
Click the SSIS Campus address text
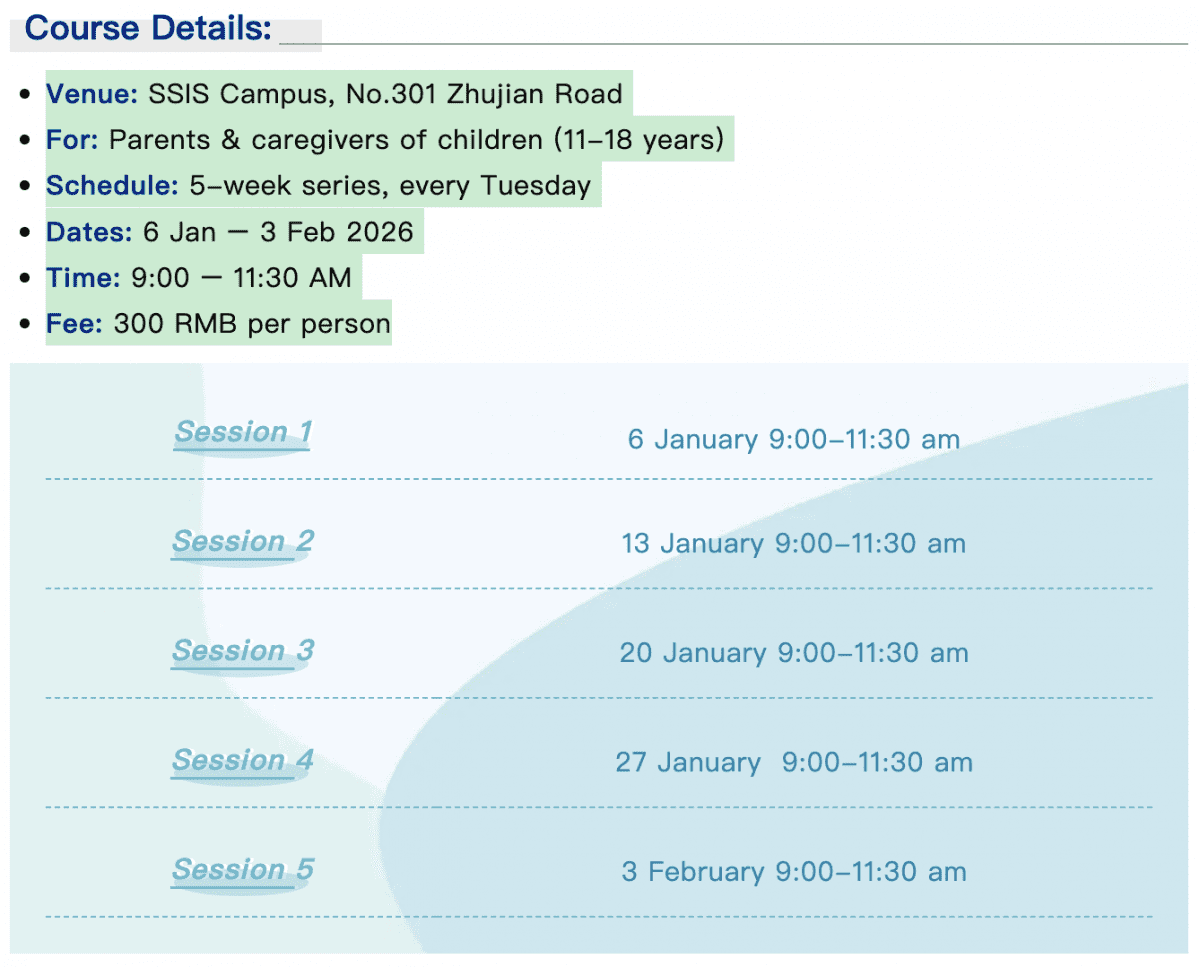pos(385,95)
